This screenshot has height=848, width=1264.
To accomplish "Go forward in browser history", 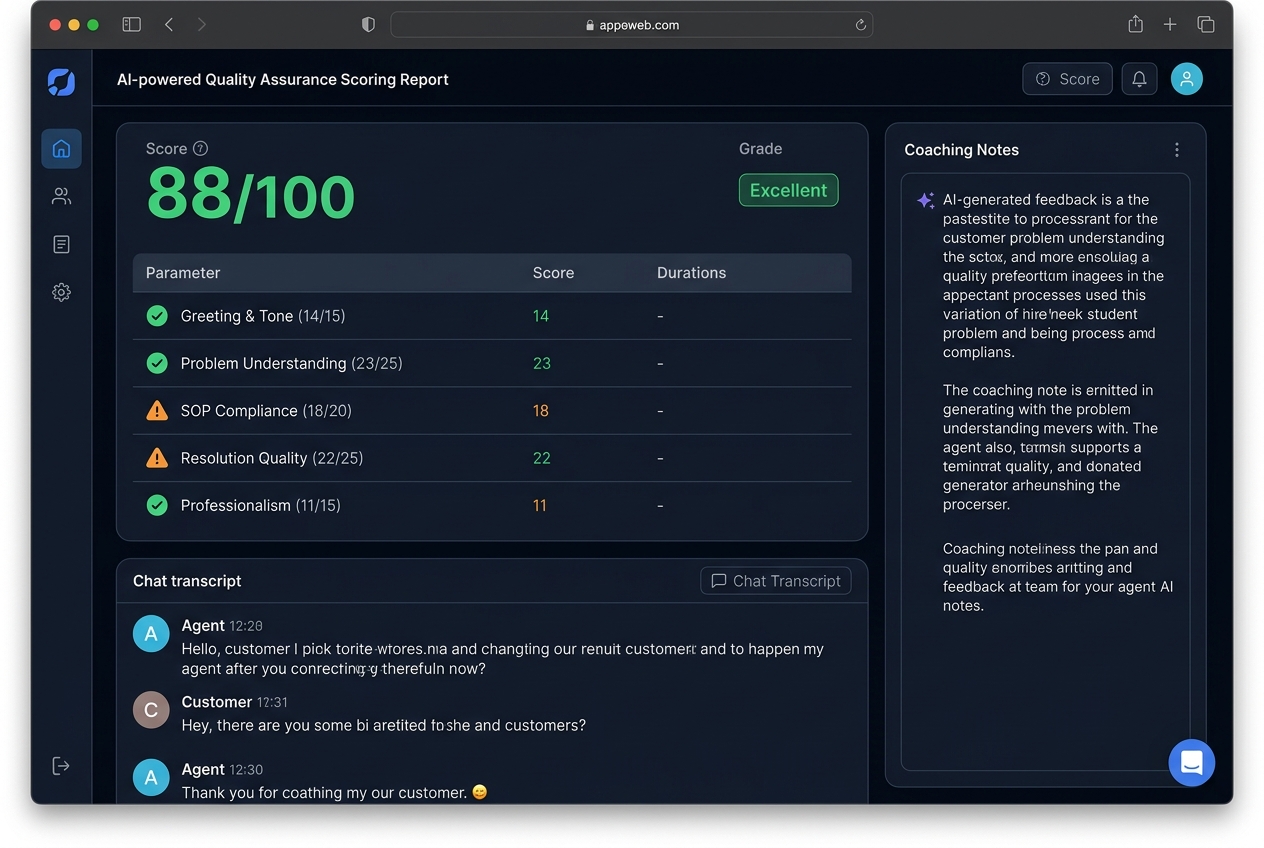I will click(202, 25).
